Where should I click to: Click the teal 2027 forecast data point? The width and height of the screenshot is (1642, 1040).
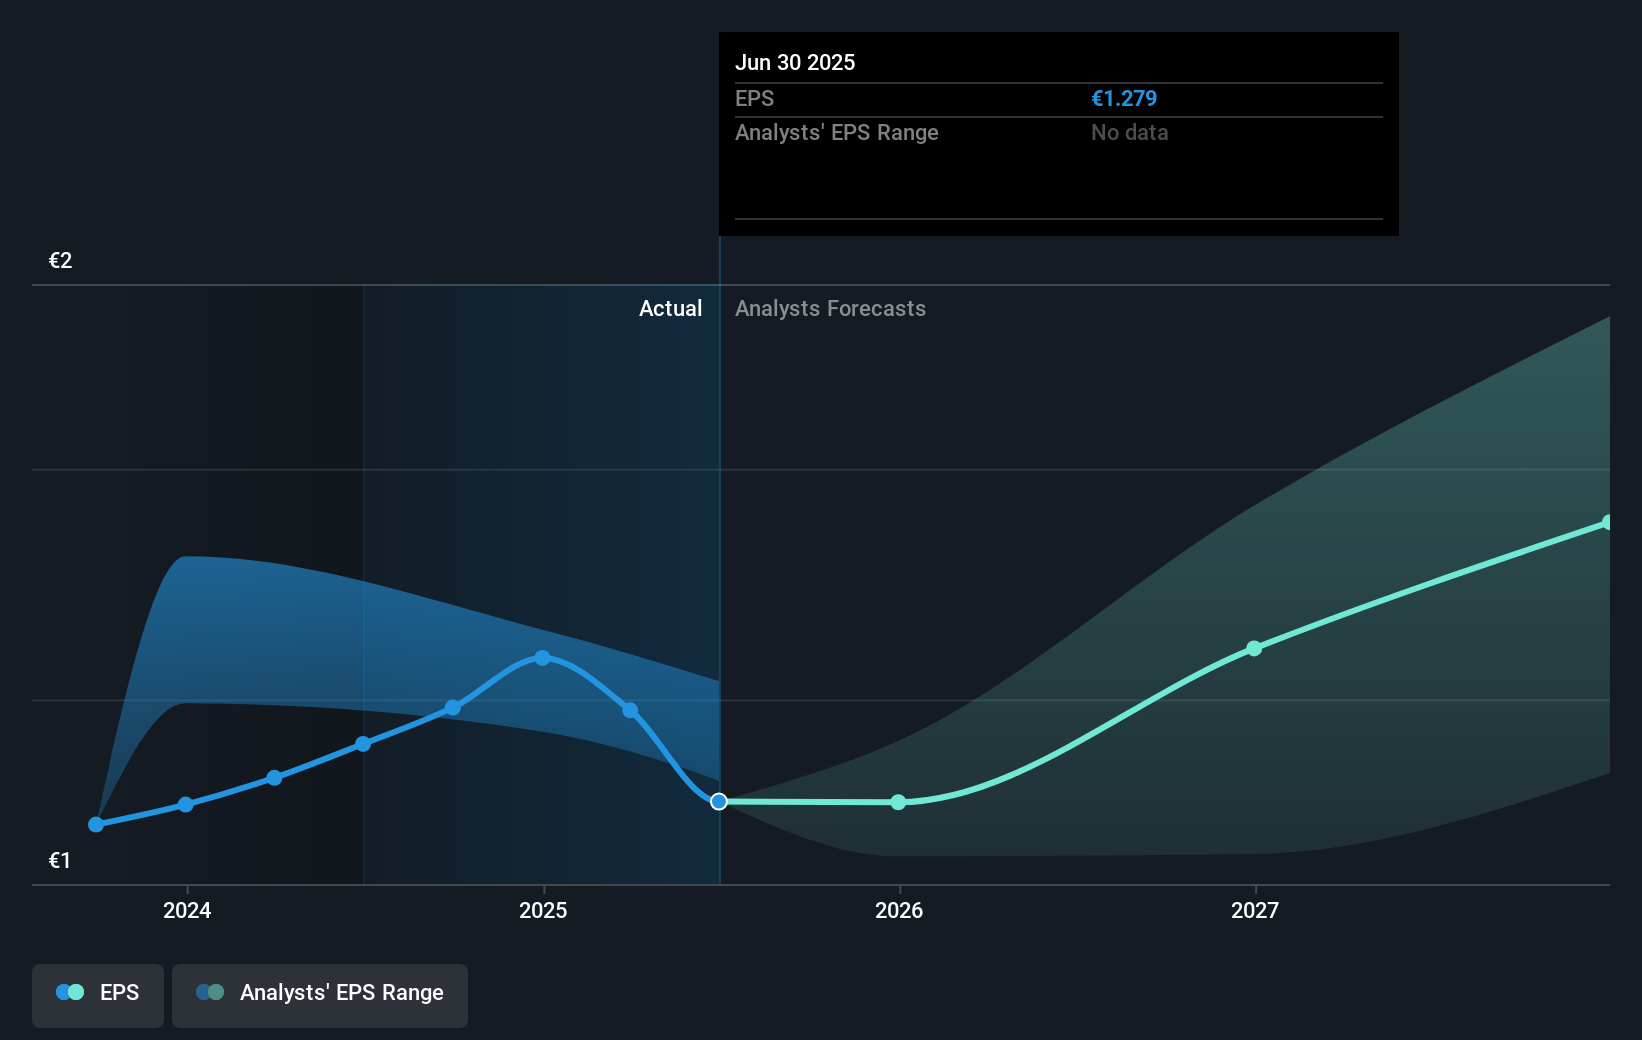click(1253, 648)
